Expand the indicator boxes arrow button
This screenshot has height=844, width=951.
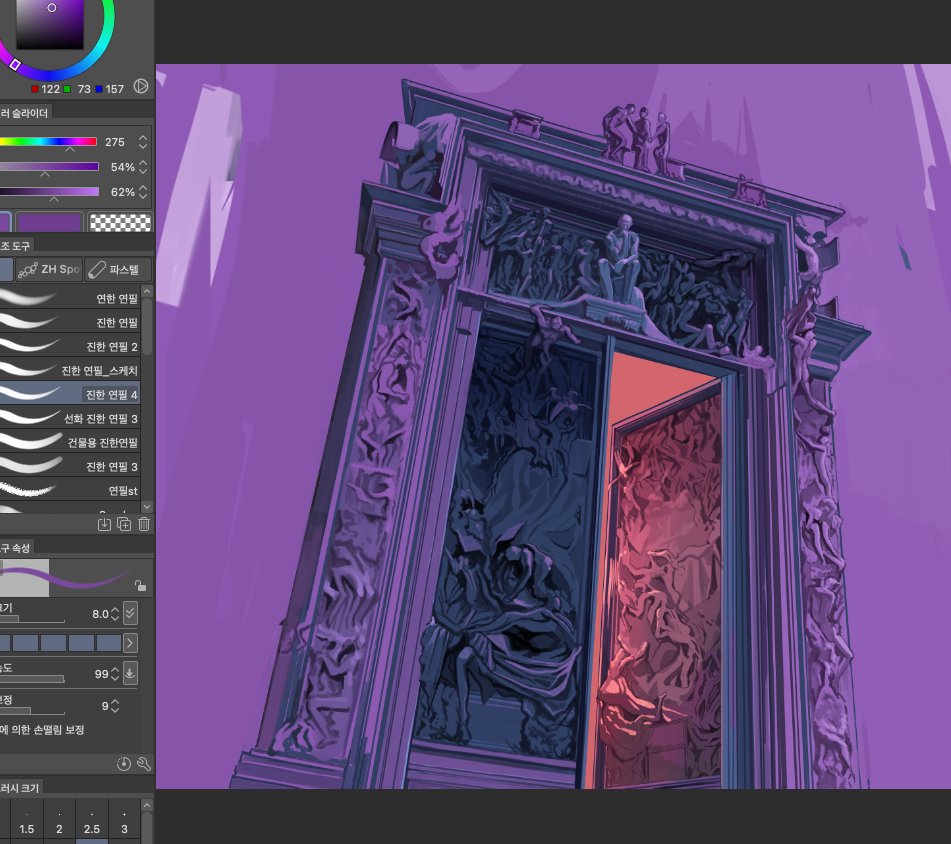pos(130,643)
